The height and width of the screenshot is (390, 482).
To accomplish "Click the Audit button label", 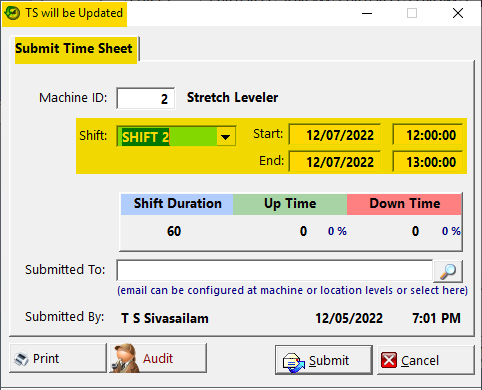I will pos(158,359).
